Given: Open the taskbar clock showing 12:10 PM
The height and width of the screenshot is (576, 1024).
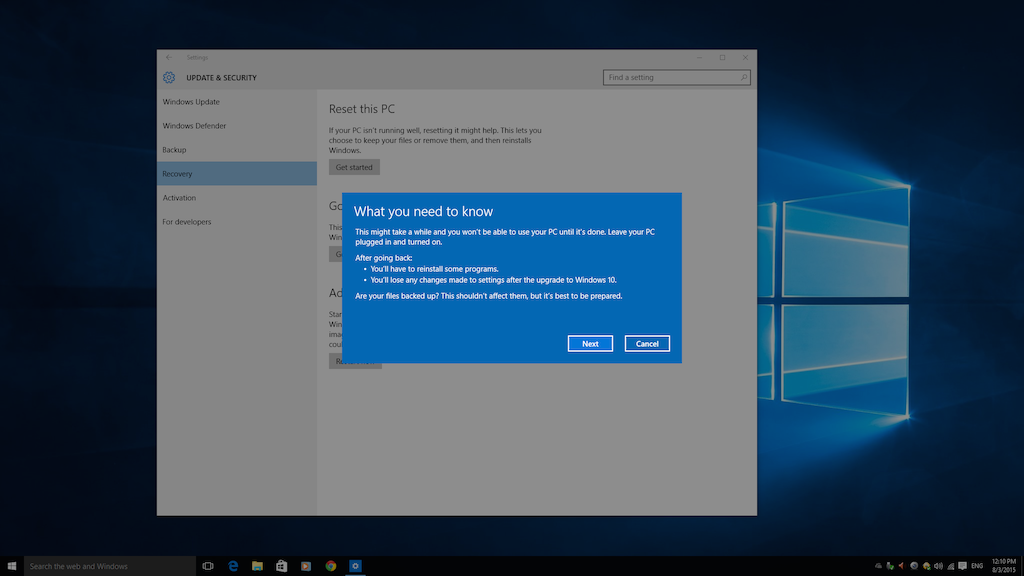Looking at the screenshot, I should tap(1004, 566).
